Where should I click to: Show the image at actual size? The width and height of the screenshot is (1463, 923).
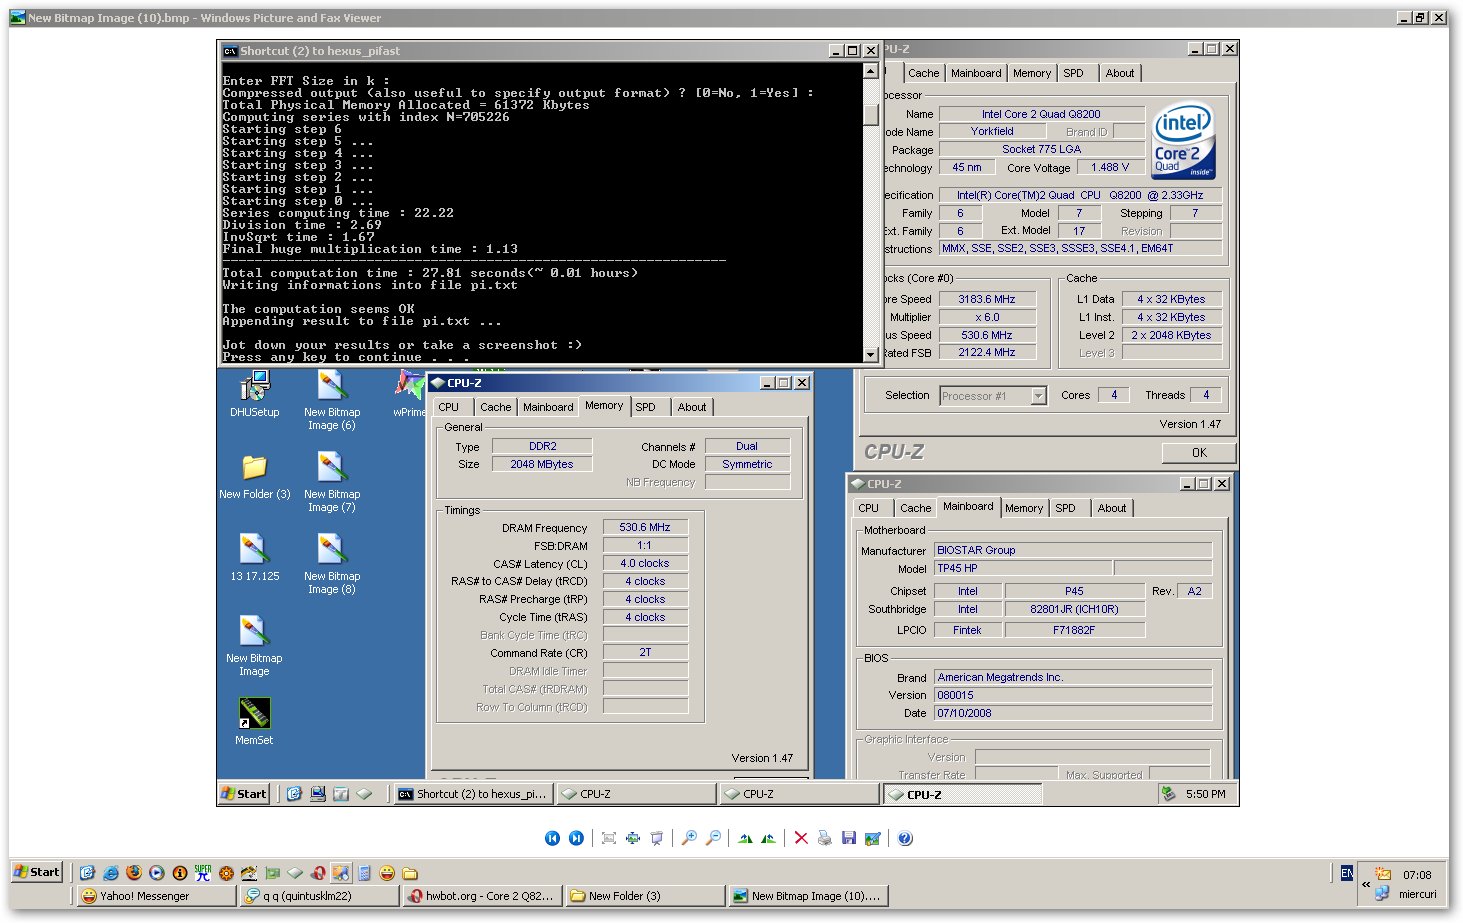point(633,838)
